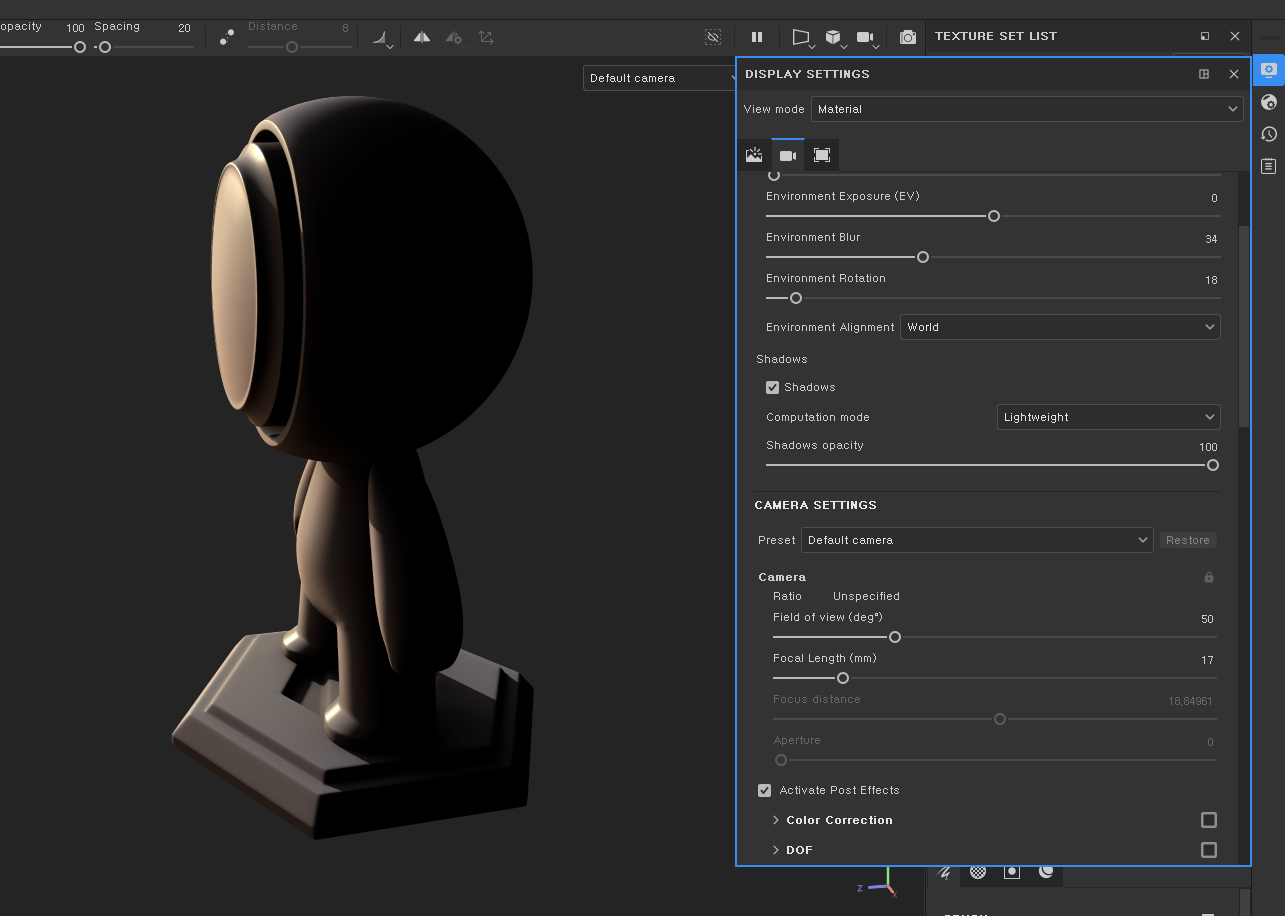The width and height of the screenshot is (1285, 916).
Task: Open the history clock icon in sidebar
Action: pos(1269,134)
